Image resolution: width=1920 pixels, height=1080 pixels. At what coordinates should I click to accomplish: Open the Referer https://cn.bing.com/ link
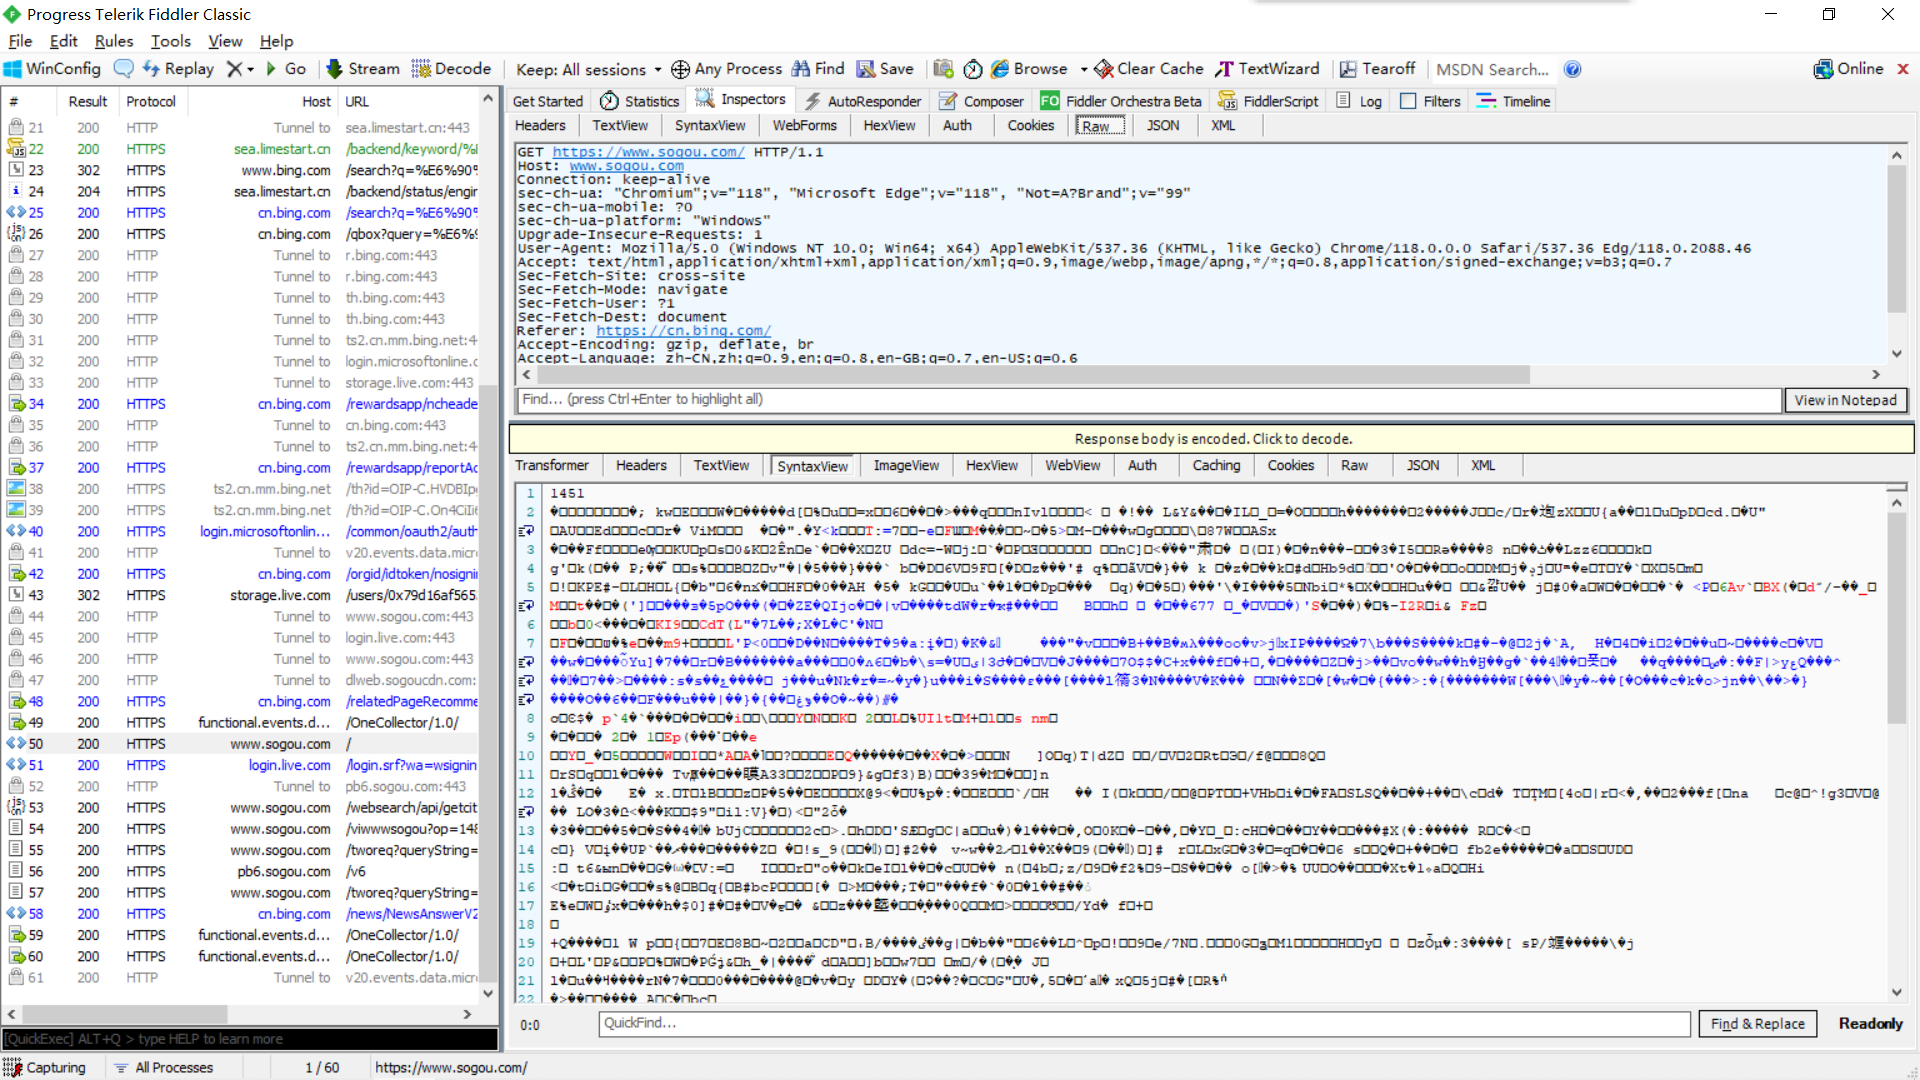click(x=684, y=331)
